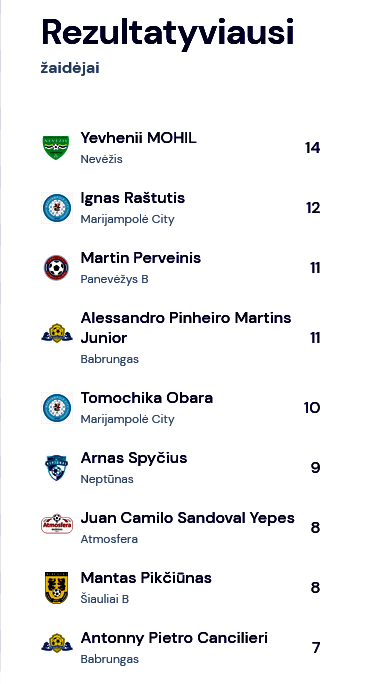Open player Martin Perveinis
366x684 pixels.
[141, 258]
